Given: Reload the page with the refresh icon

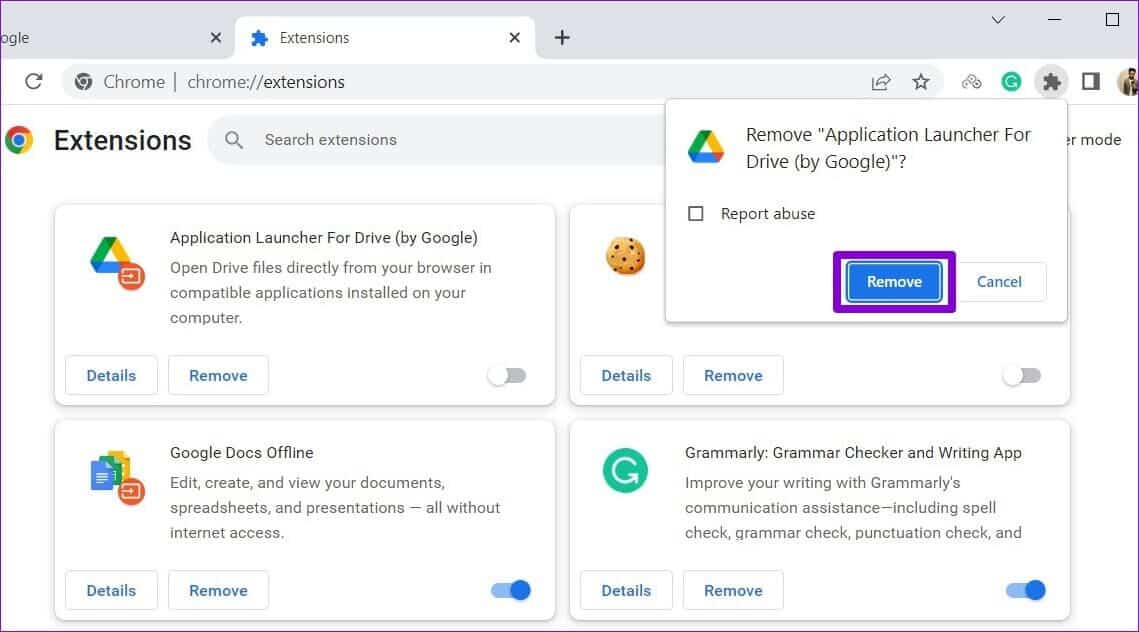Looking at the screenshot, I should 33,81.
